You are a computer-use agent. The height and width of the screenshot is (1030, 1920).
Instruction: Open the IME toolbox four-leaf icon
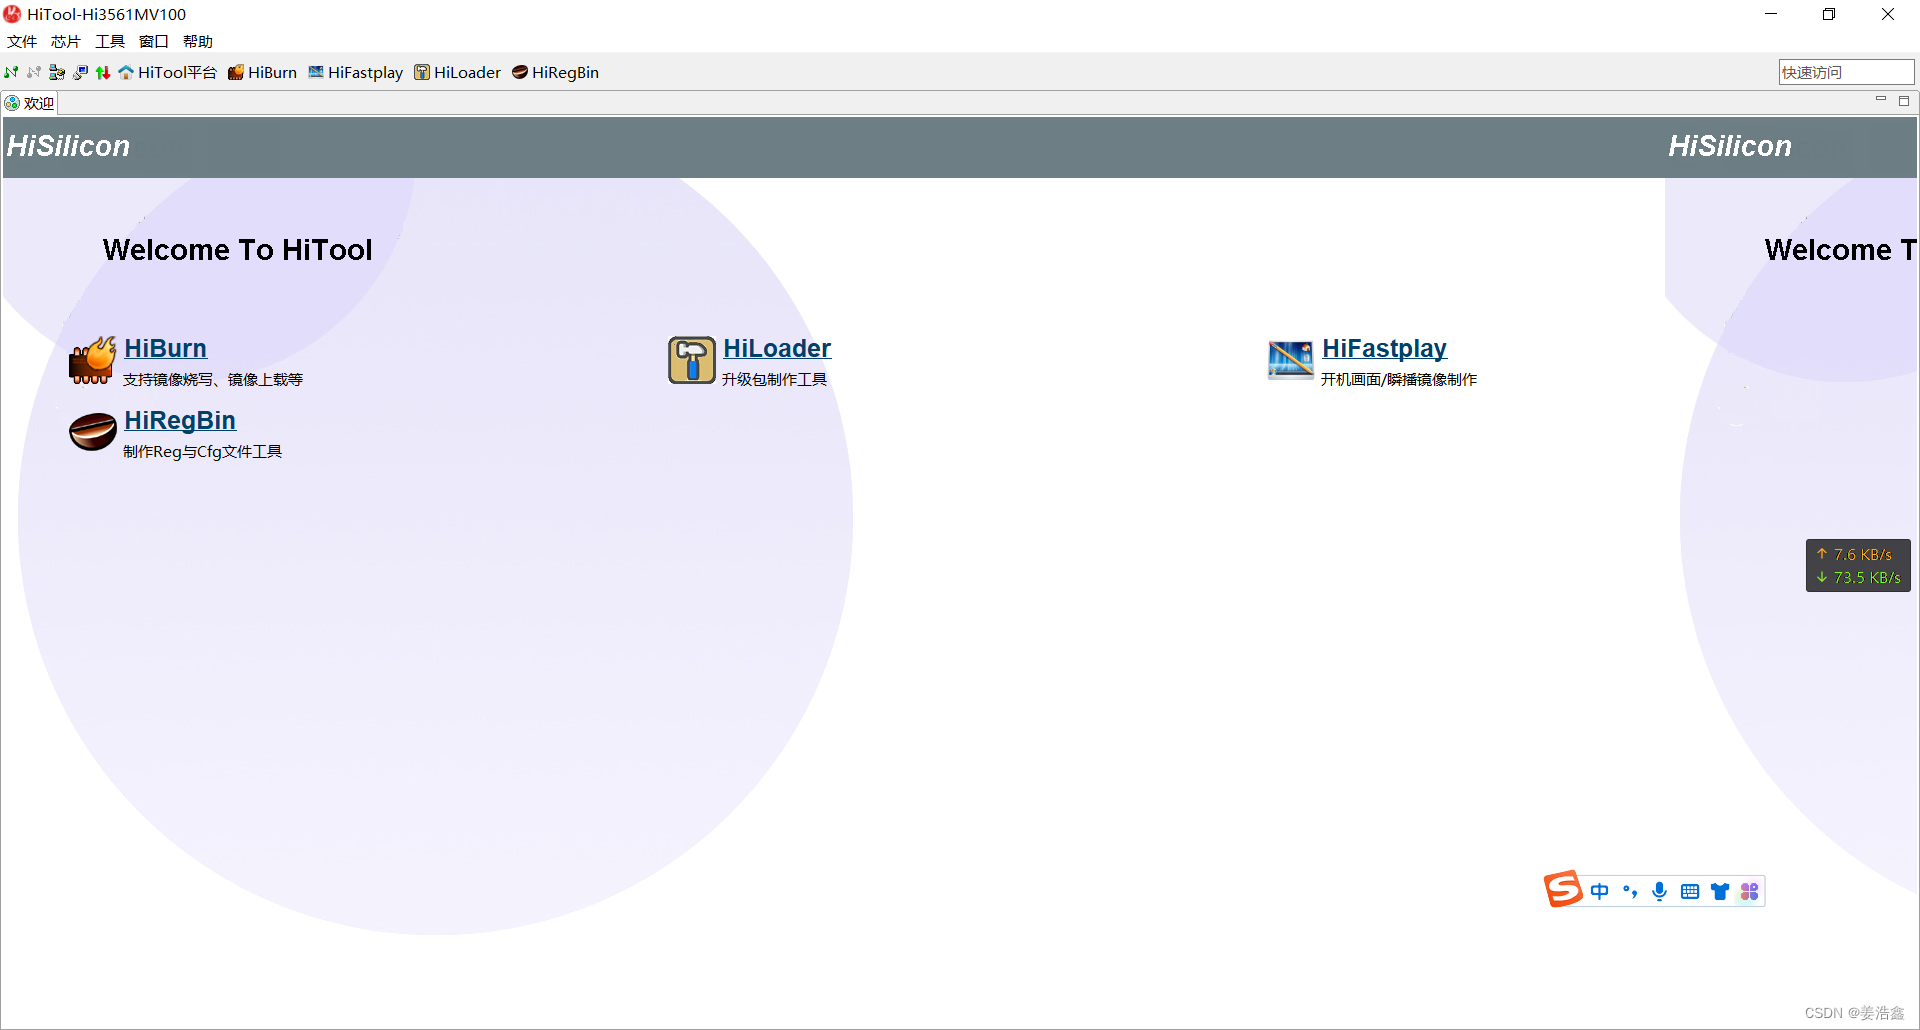[1750, 891]
